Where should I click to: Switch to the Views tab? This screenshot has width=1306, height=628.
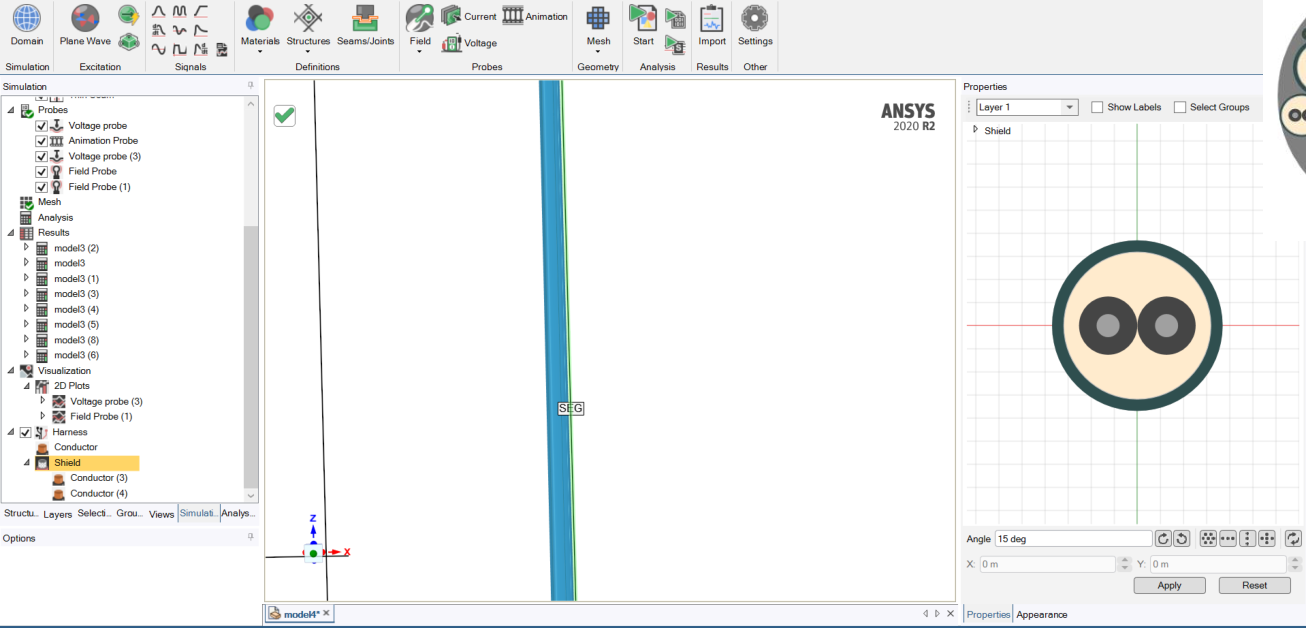(x=161, y=514)
